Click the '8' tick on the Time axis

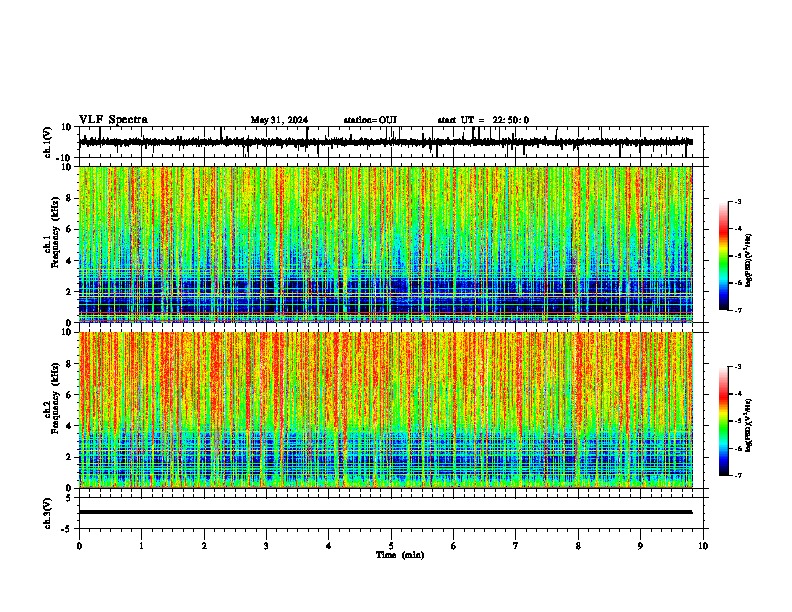point(578,546)
